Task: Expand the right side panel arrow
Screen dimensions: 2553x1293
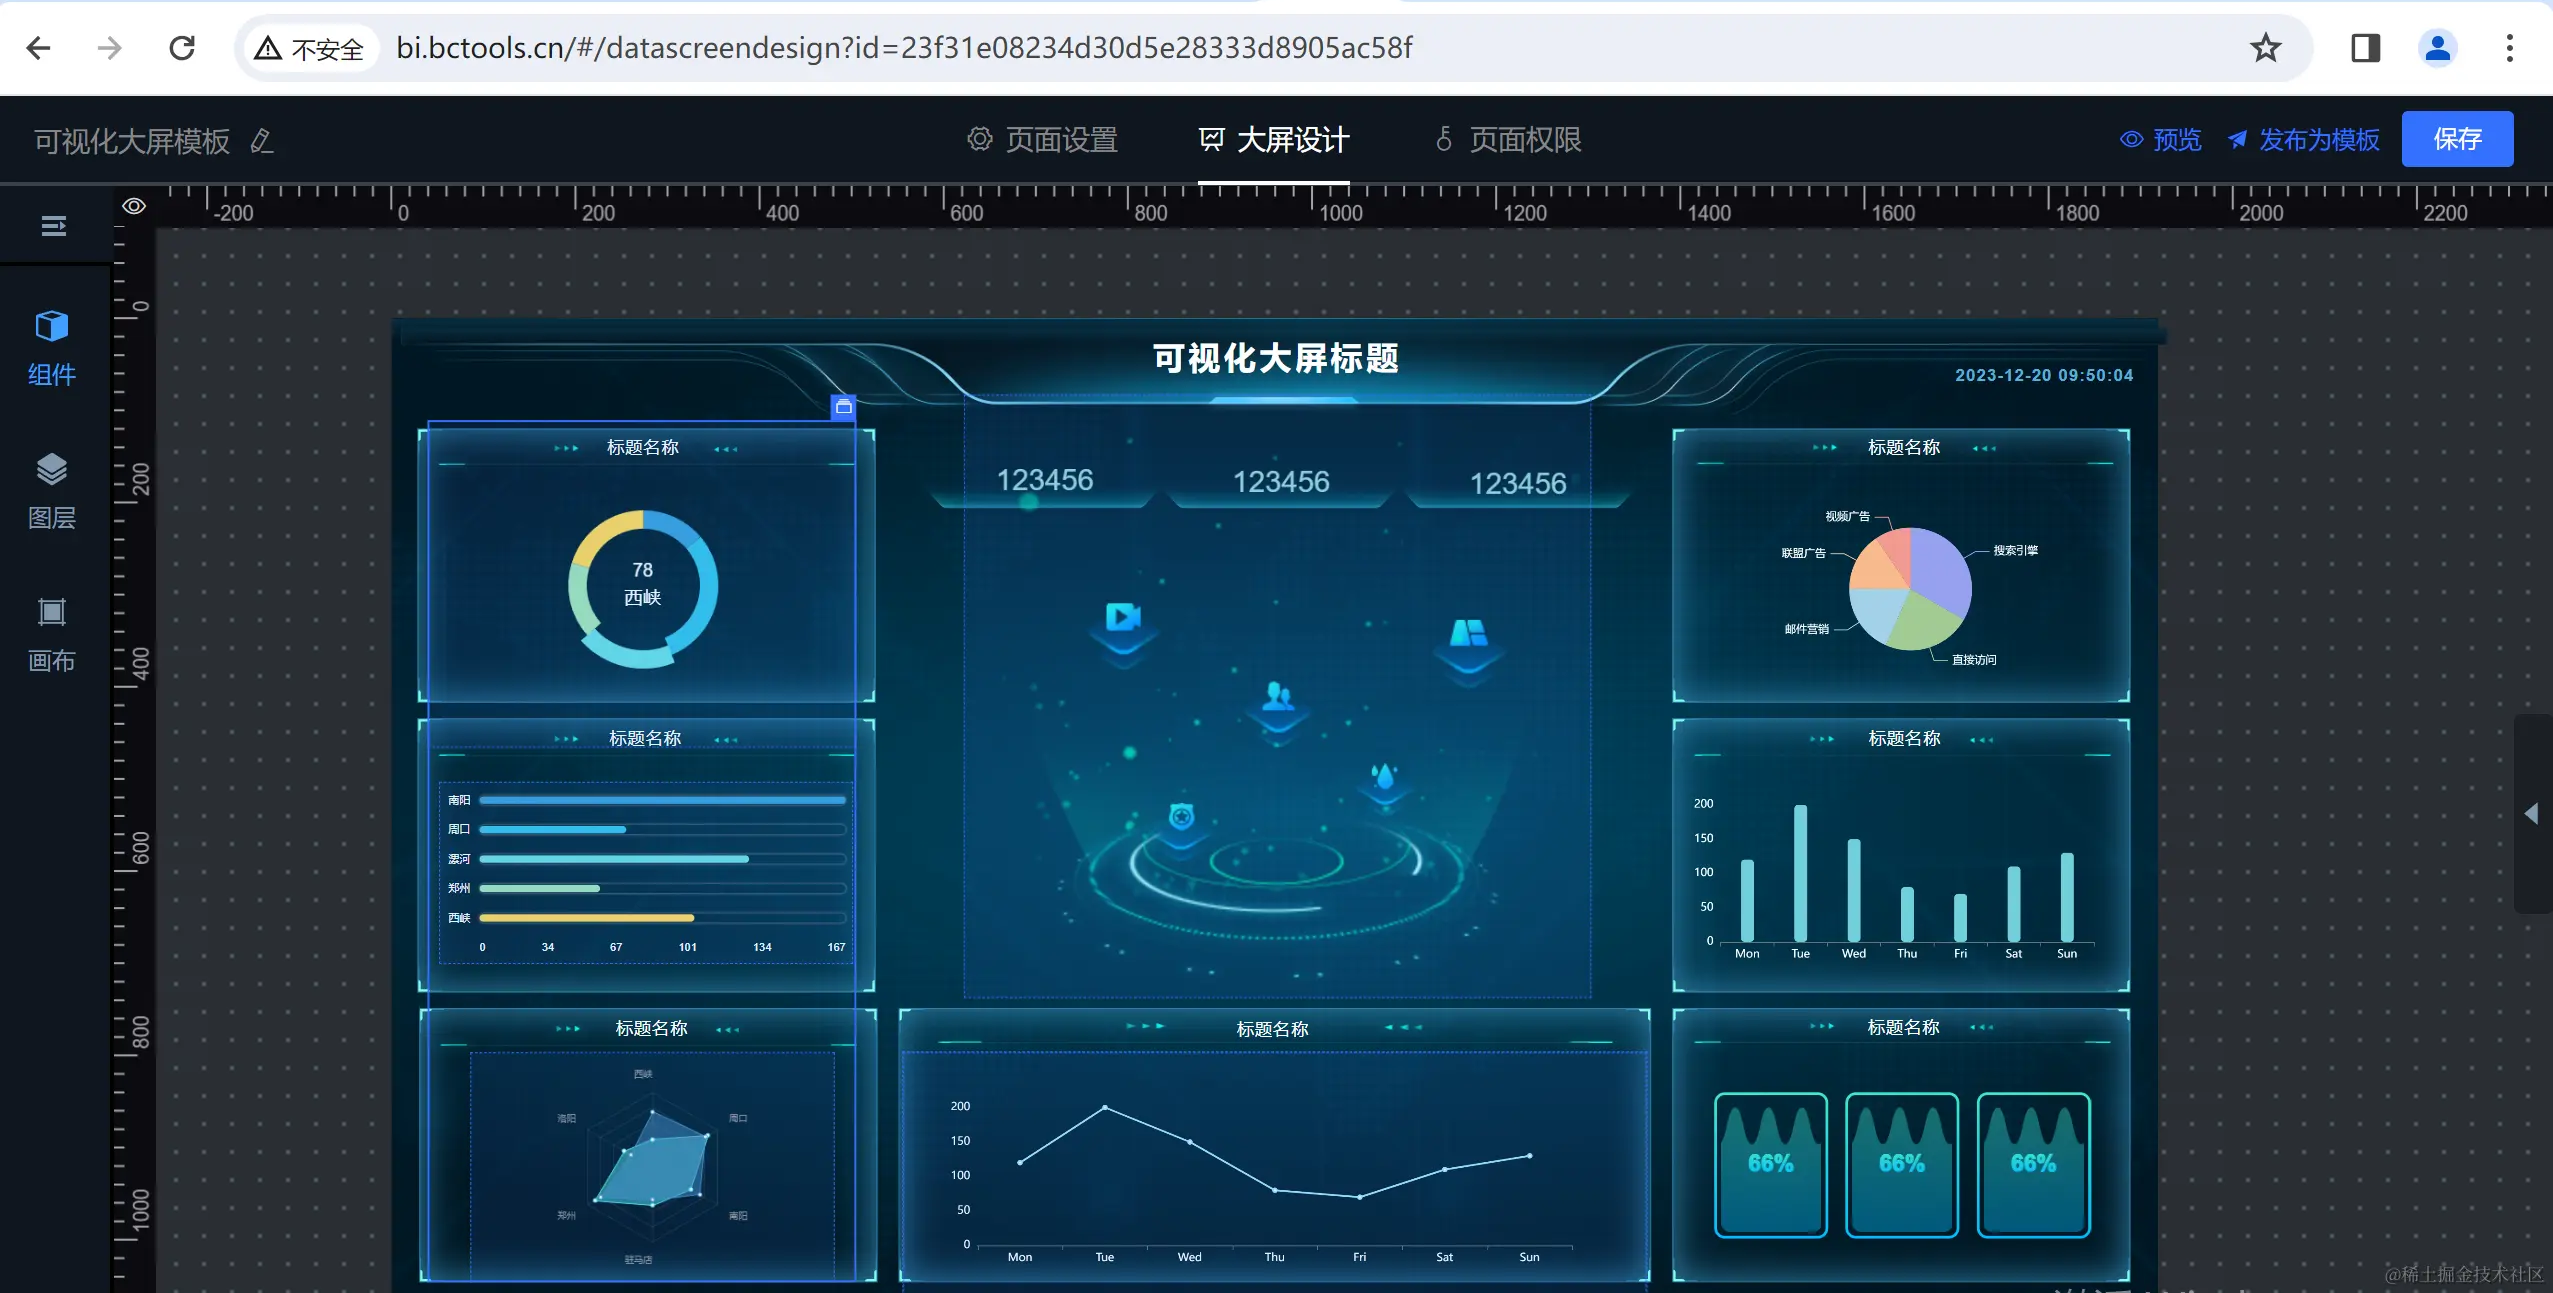Action: (x=2531, y=813)
